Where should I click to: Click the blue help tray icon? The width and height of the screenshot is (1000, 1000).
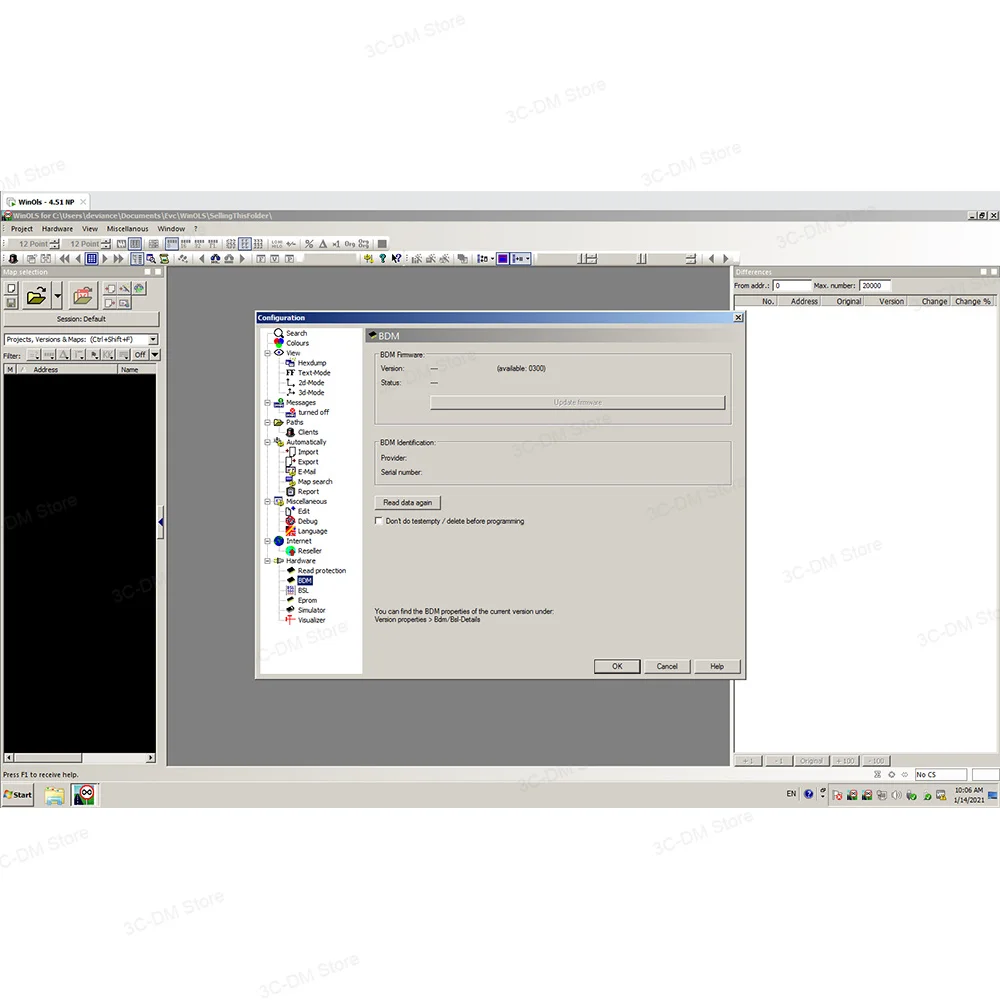click(809, 794)
